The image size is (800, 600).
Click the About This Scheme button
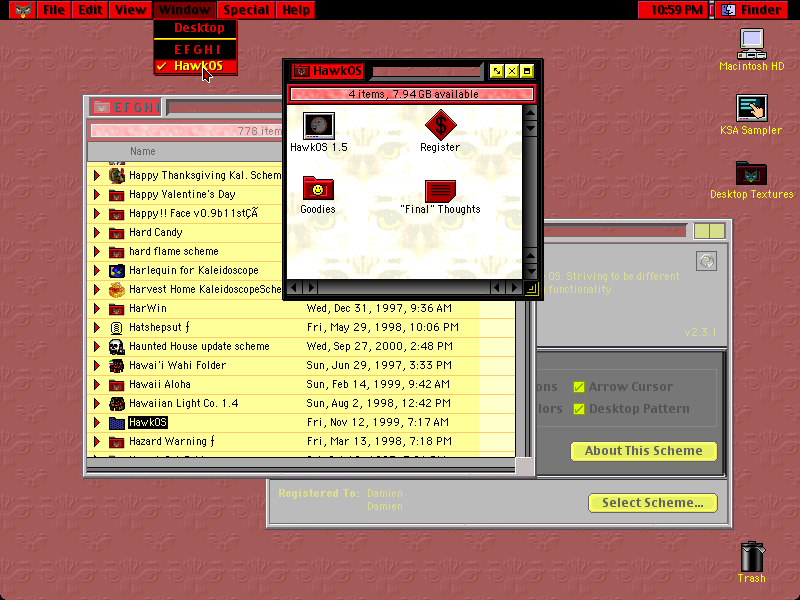click(643, 451)
